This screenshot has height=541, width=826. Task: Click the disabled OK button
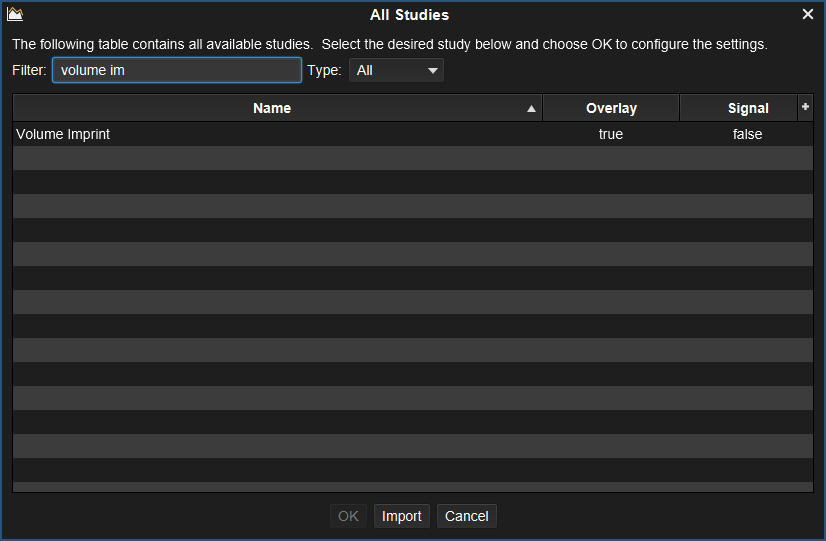click(348, 516)
